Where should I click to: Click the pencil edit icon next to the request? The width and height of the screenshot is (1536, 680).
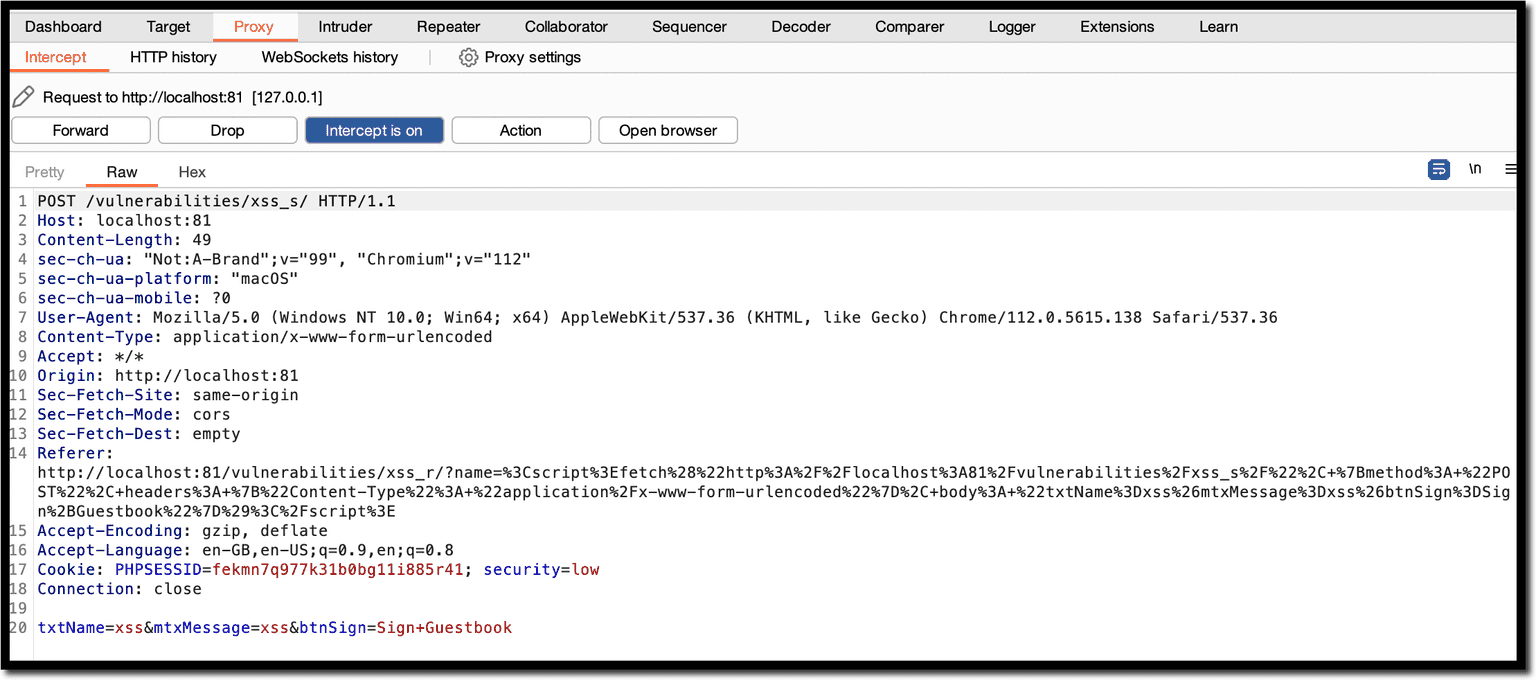(24, 96)
